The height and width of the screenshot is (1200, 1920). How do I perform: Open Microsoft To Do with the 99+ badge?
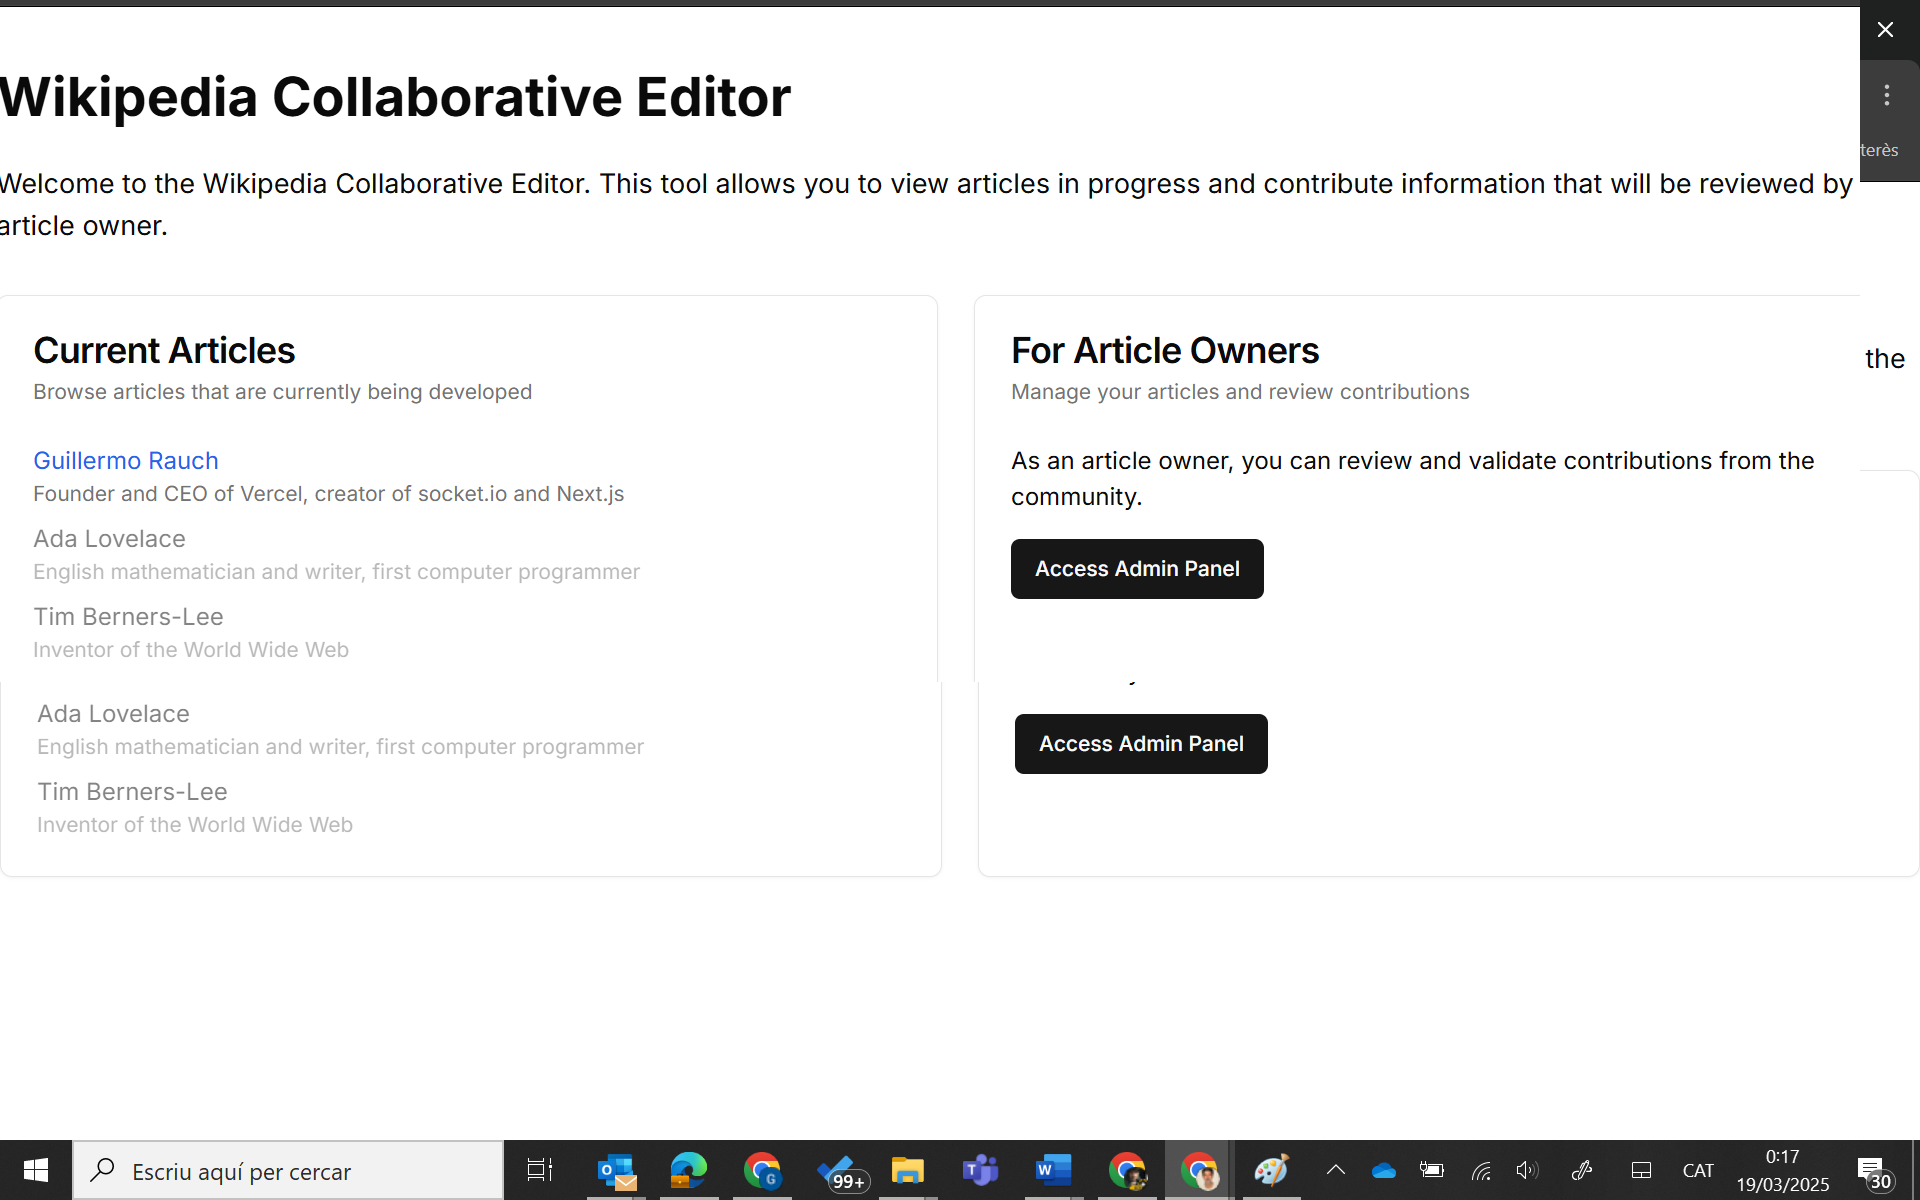pyautogui.click(x=843, y=1170)
